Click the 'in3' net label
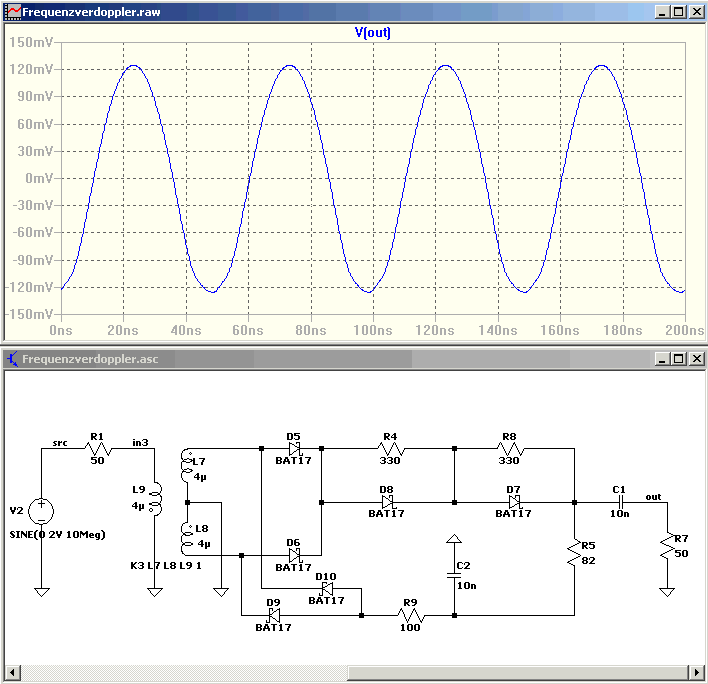 click(x=140, y=442)
